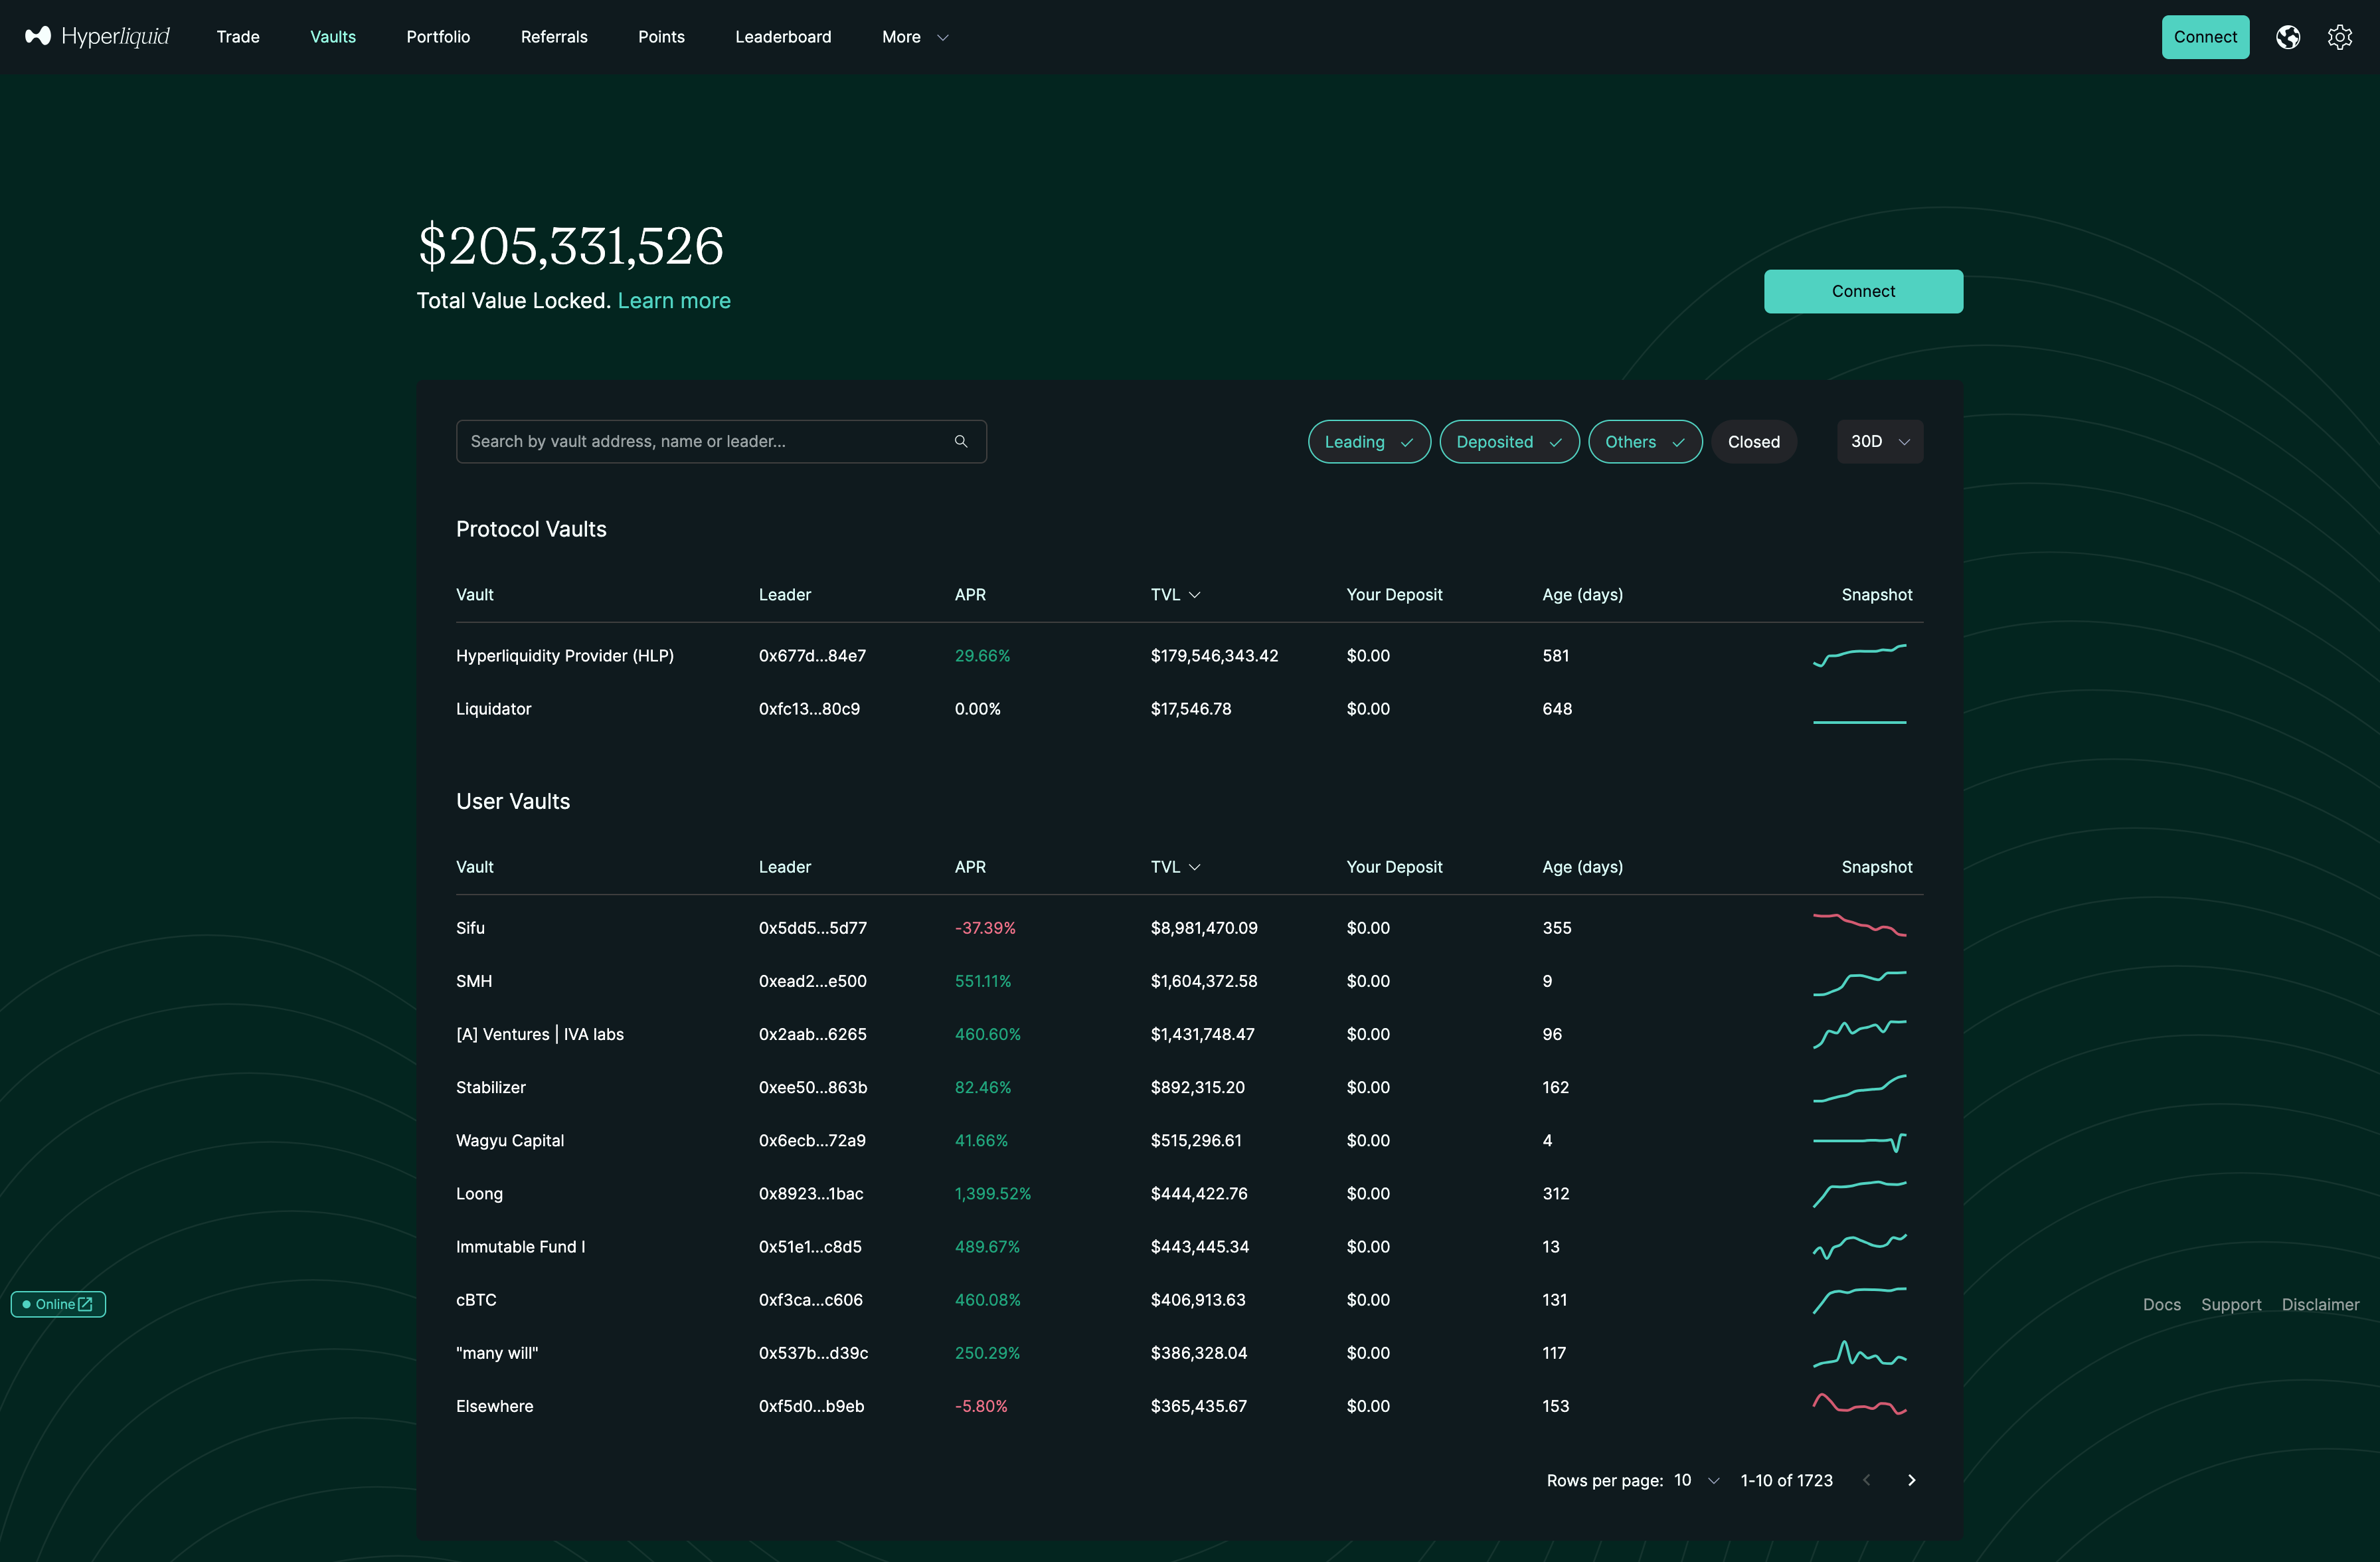Open the 30D time range dropdown

[1880, 442]
